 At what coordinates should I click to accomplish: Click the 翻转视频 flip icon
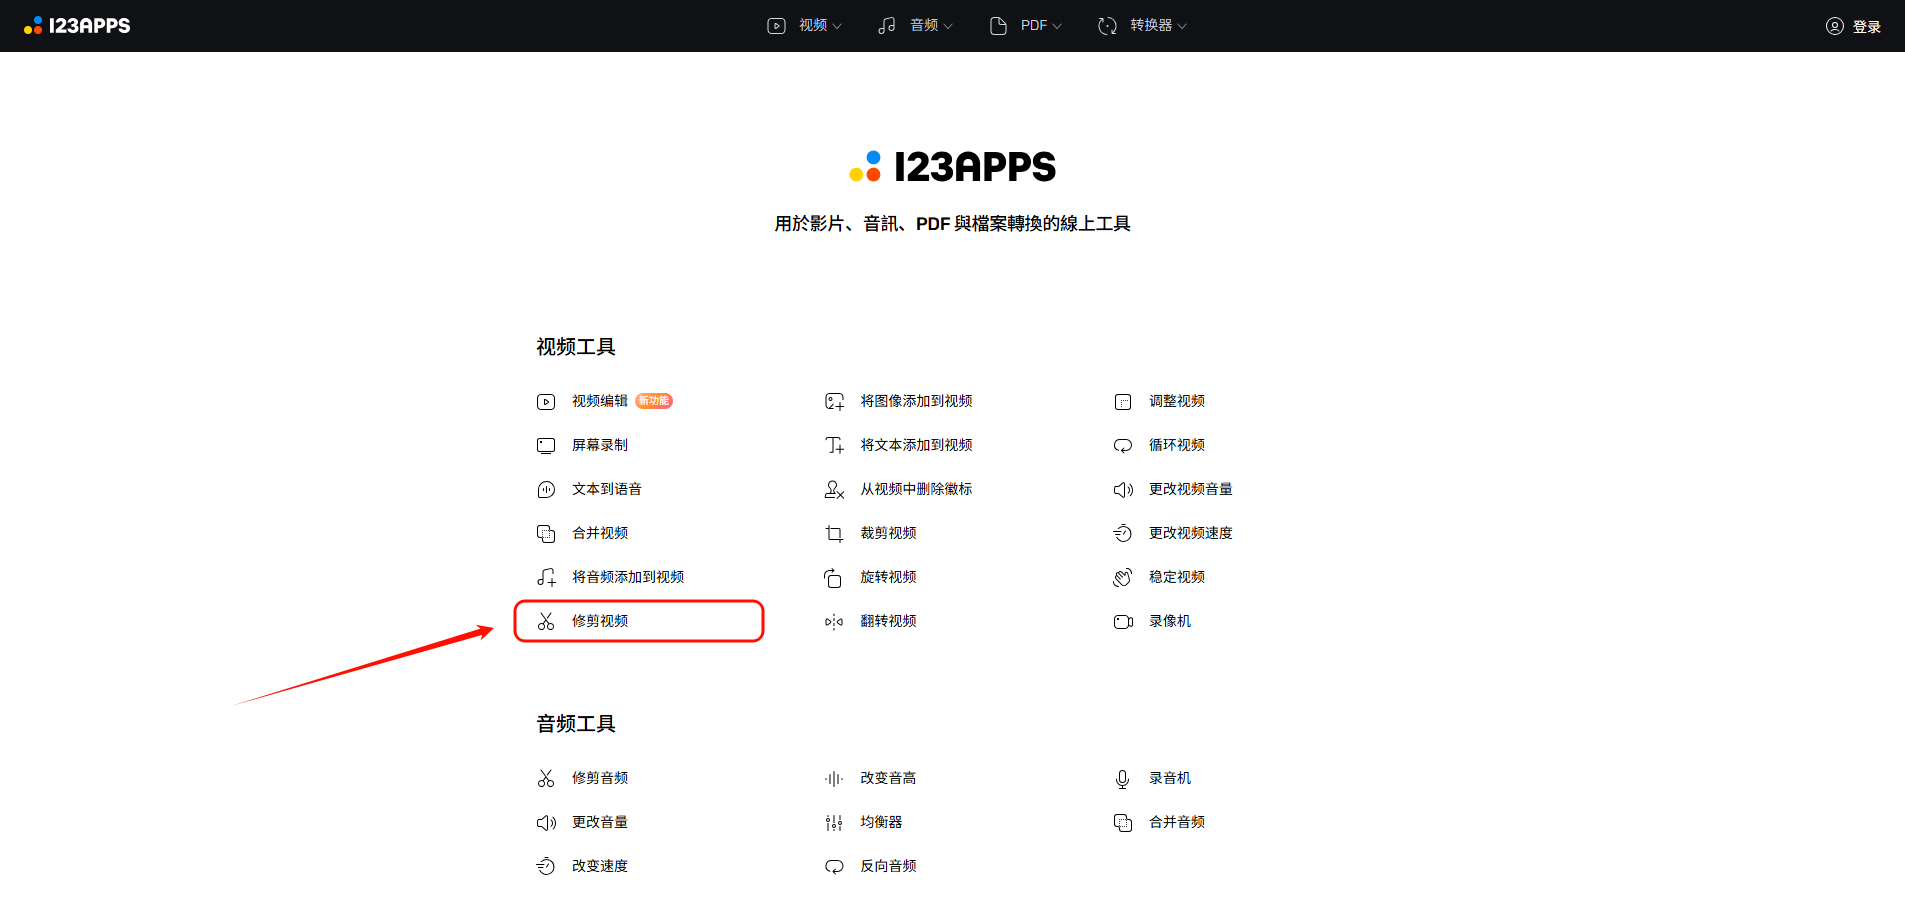[834, 622]
